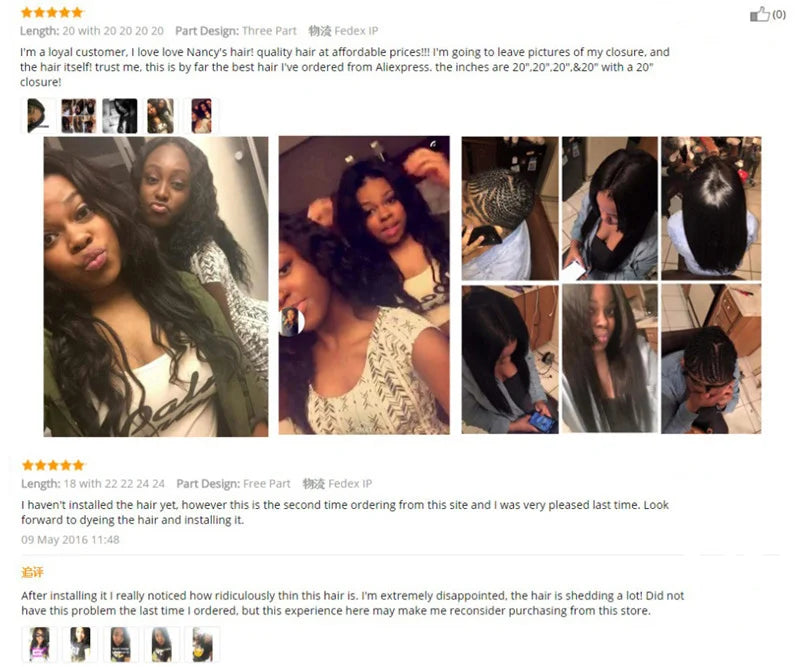Click the five-star rating of second review
The image size is (800, 667).
[x=53, y=465]
